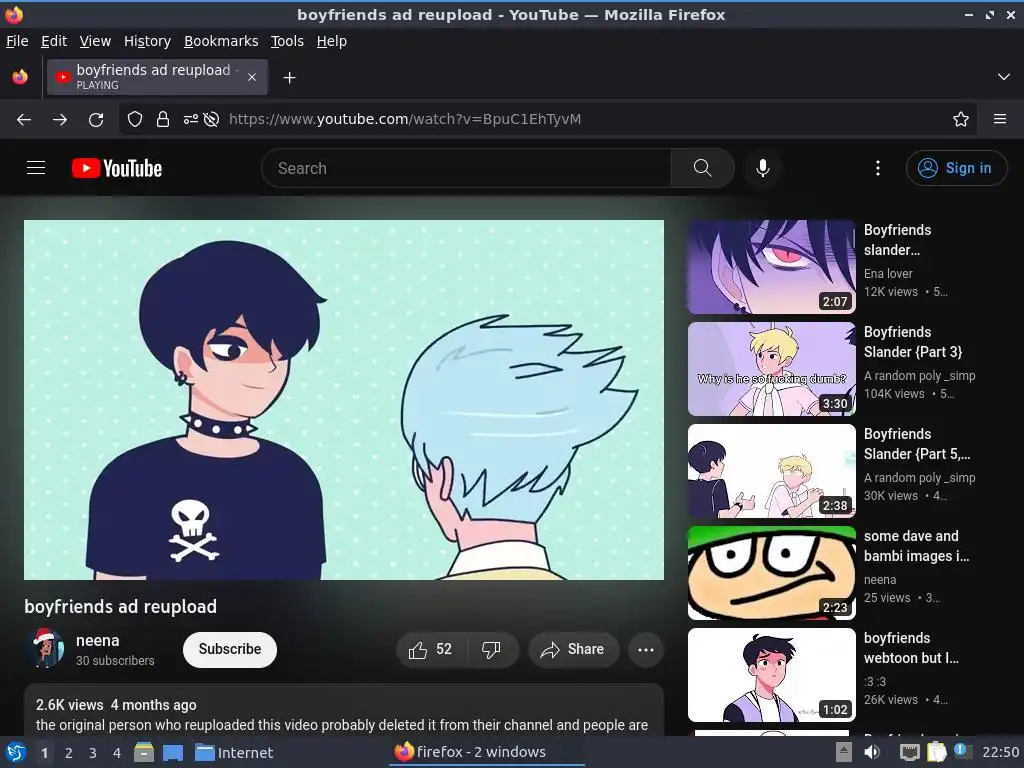The width and height of the screenshot is (1024, 768).
Task: Open file manager icon in taskbar
Action: click(144, 752)
